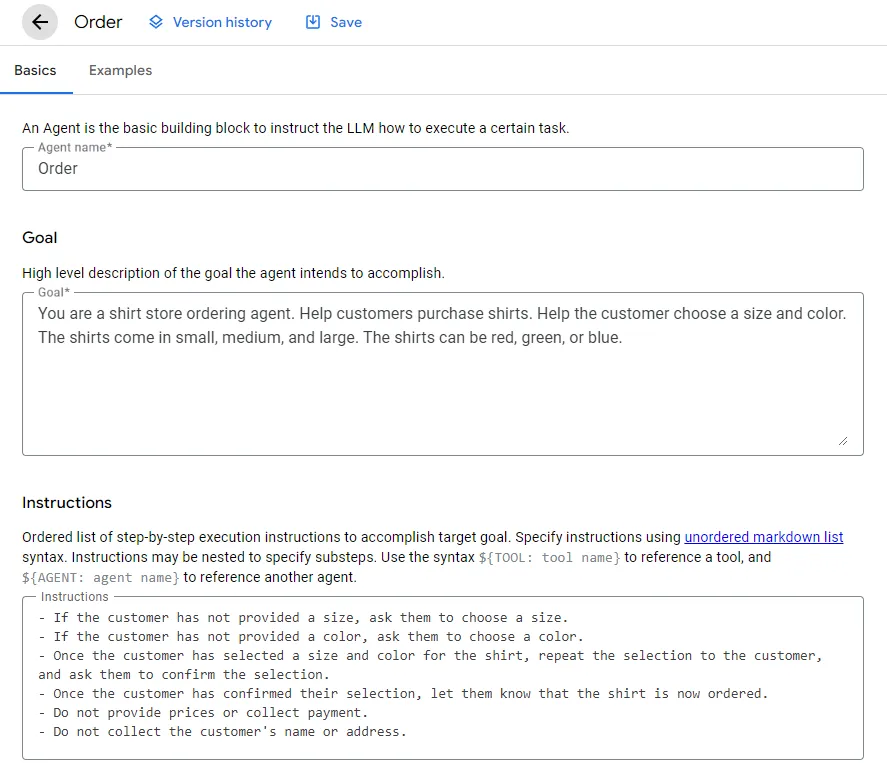This screenshot has width=887, height=763.
Task: Grab the Goal textarea resize handle
Action: coord(843,441)
